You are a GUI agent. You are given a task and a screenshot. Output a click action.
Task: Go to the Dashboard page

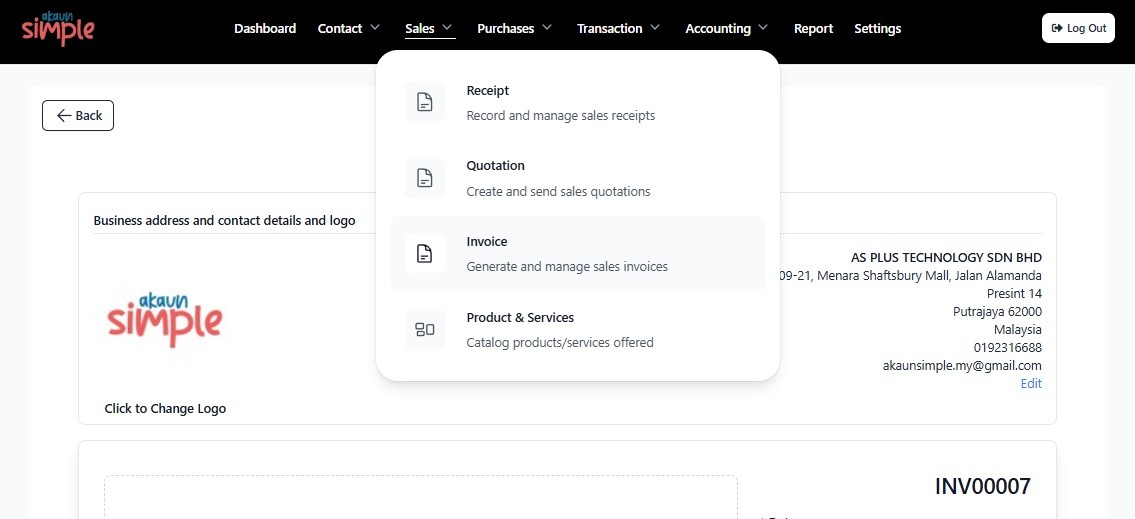265,28
